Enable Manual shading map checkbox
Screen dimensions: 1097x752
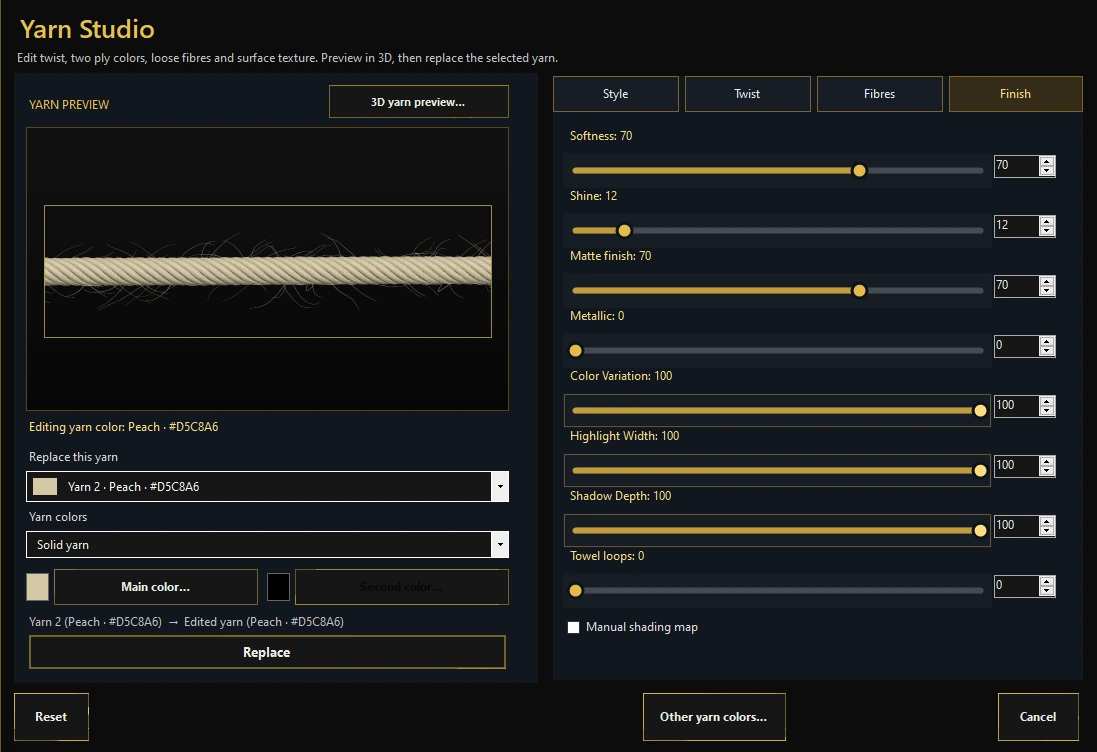click(574, 627)
